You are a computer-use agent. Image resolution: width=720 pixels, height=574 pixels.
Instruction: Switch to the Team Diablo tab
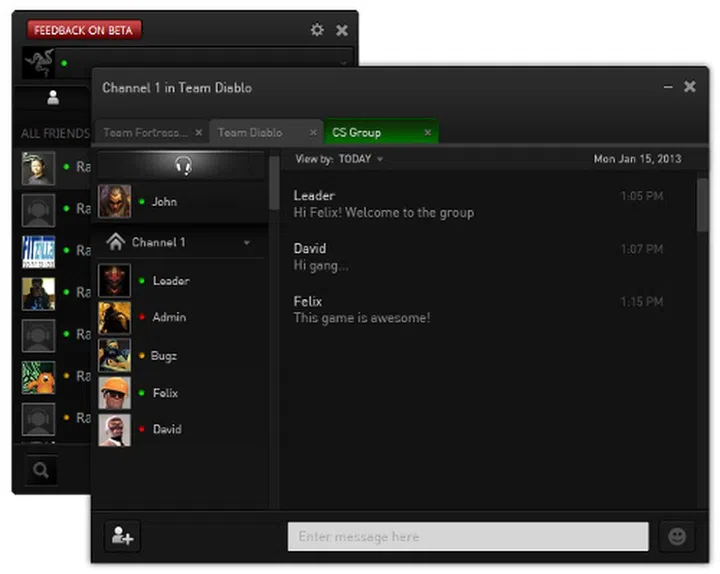[x=250, y=132]
